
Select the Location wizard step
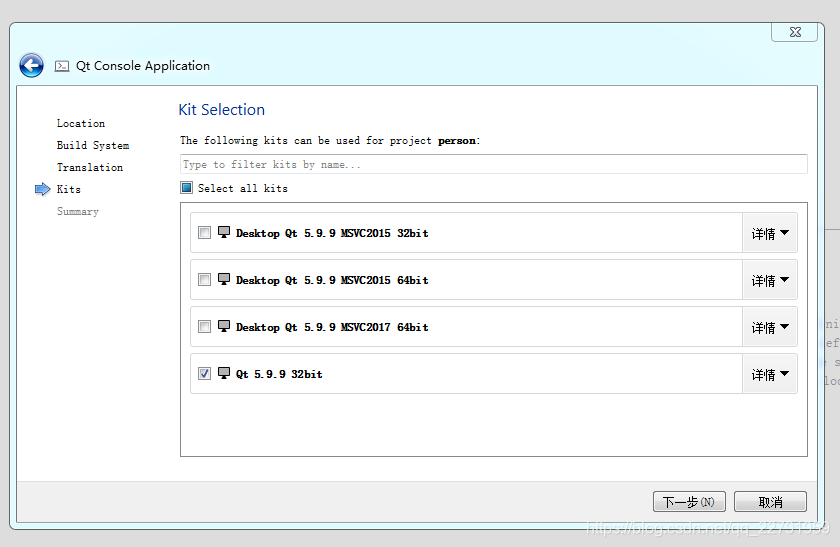[x=81, y=123]
